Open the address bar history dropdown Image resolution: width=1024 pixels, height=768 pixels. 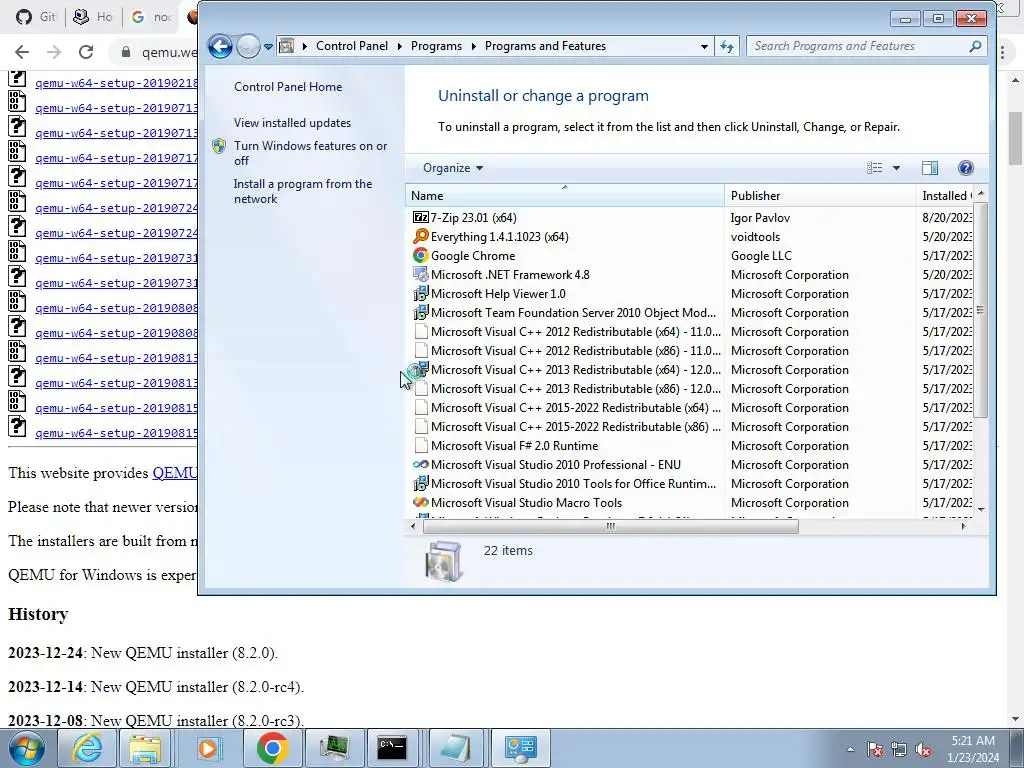(704, 46)
